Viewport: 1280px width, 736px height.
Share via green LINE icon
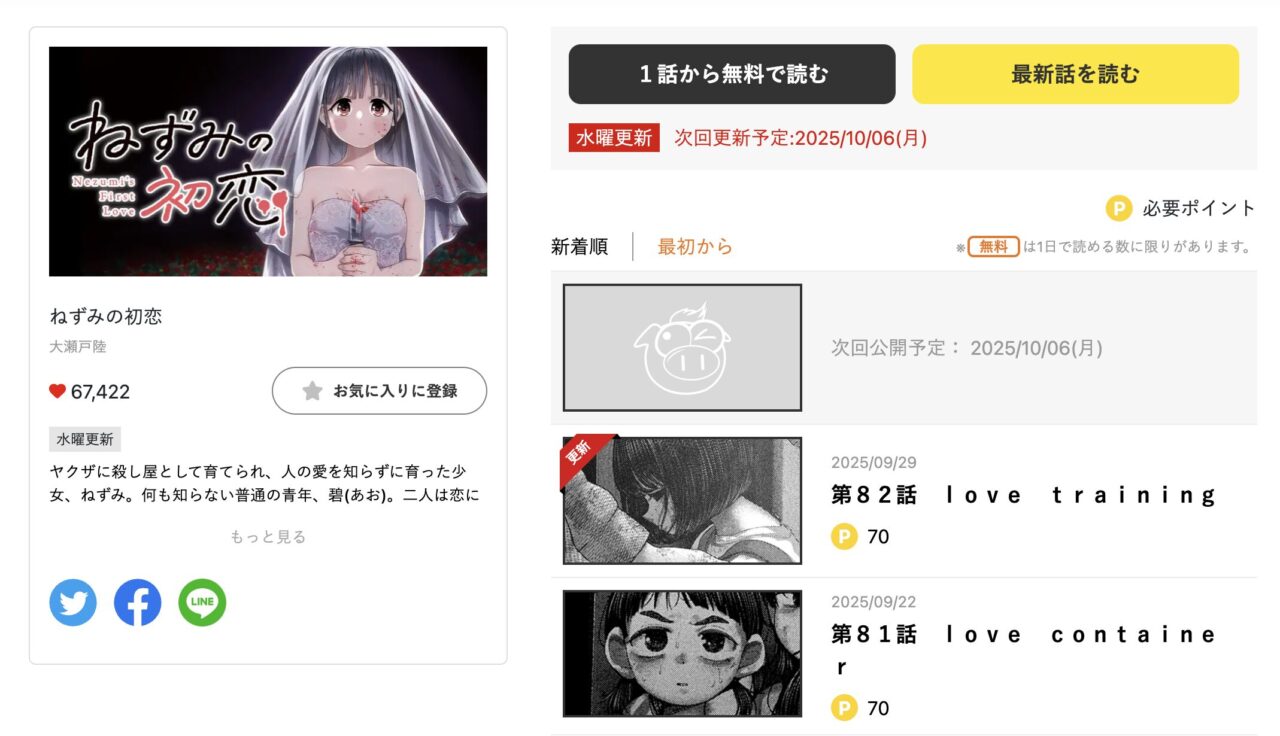click(202, 603)
